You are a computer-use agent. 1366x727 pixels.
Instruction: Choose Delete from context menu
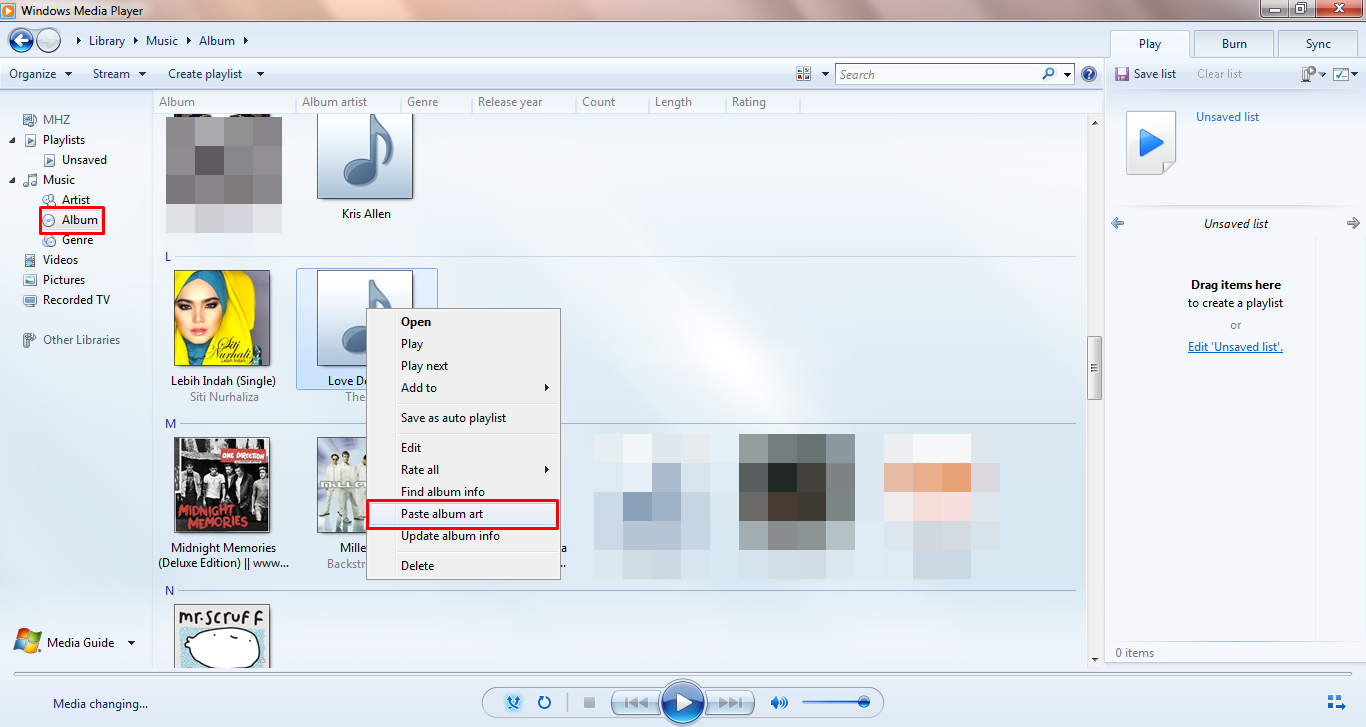point(463,566)
